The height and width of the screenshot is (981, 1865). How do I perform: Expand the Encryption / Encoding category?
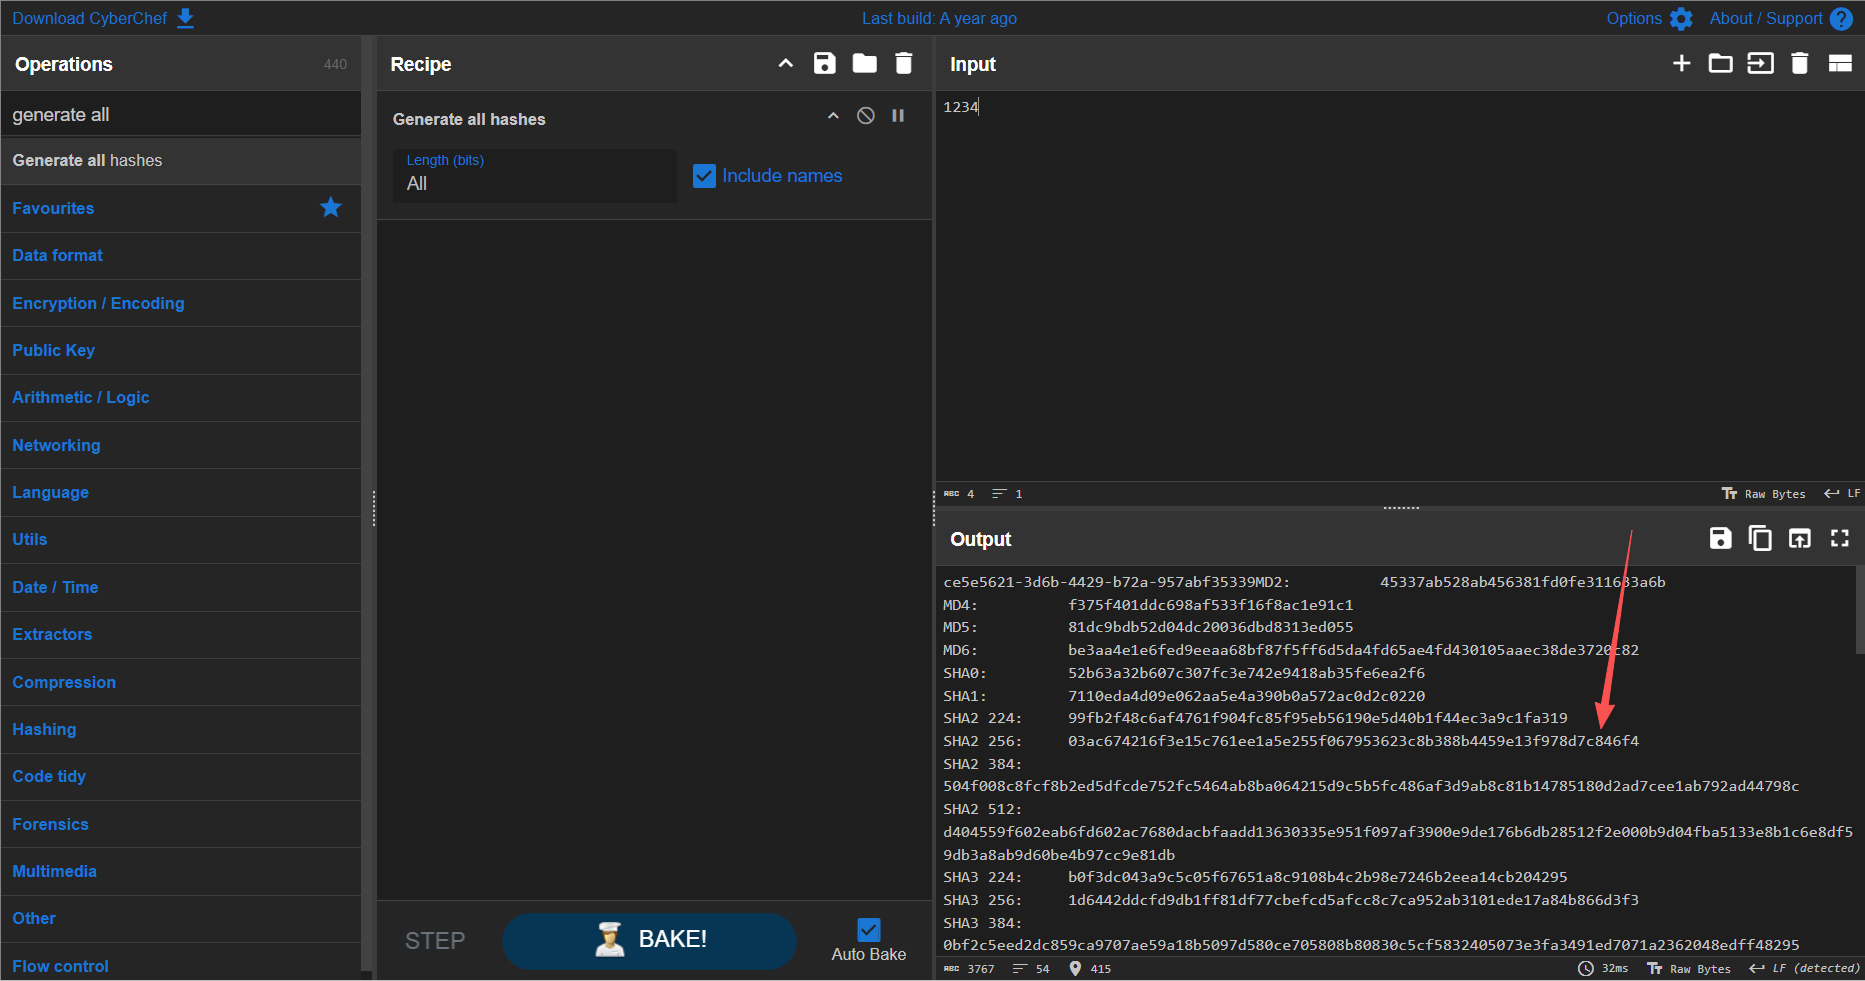98,303
